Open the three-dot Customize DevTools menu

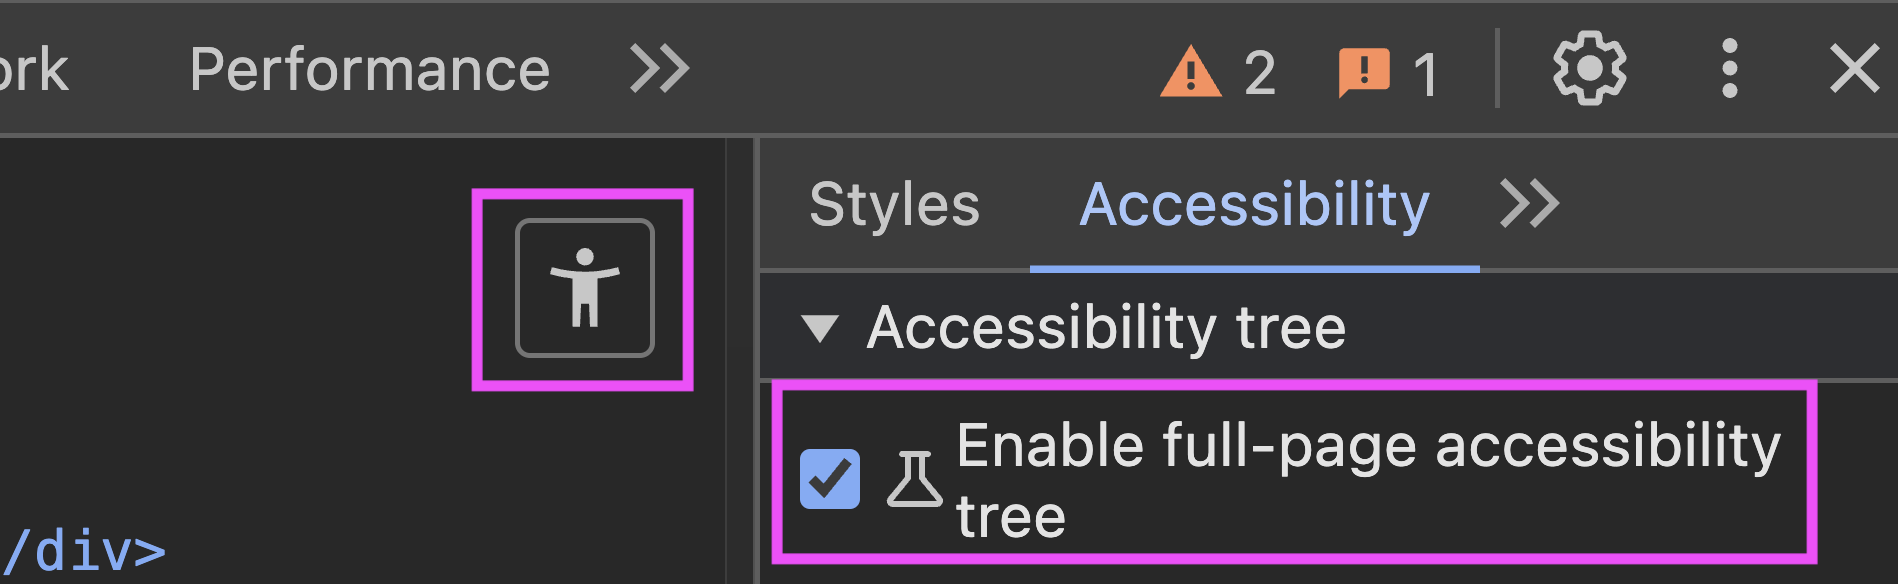tap(1729, 70)
